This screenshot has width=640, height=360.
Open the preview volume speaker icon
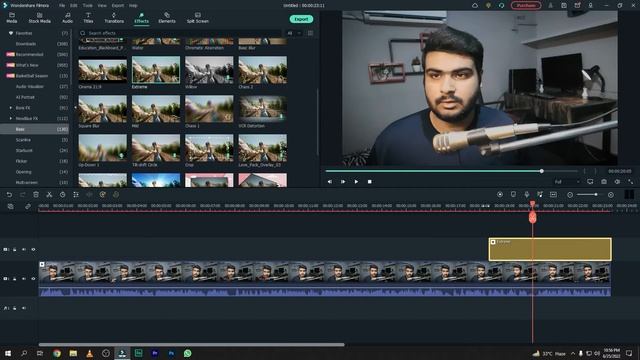617,182
